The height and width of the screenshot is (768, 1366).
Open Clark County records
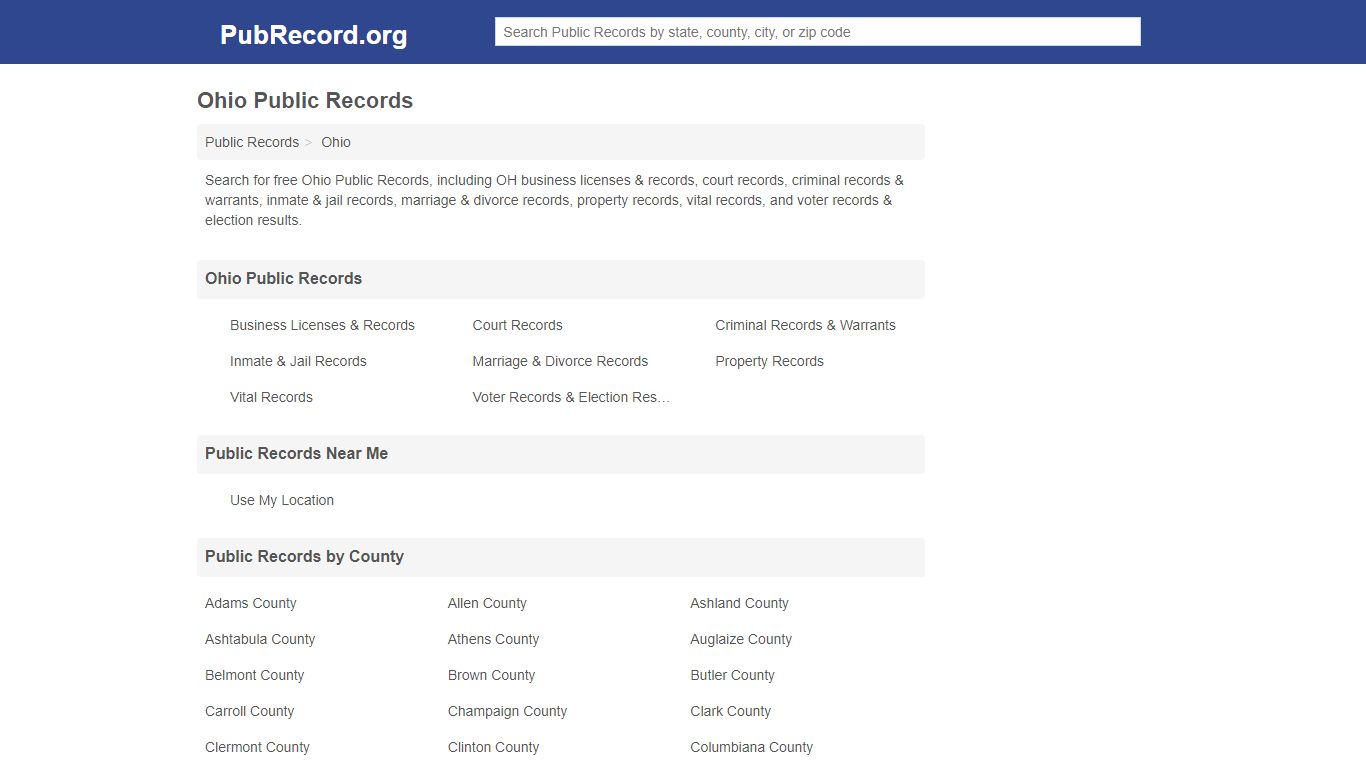(x=730, y=711)
